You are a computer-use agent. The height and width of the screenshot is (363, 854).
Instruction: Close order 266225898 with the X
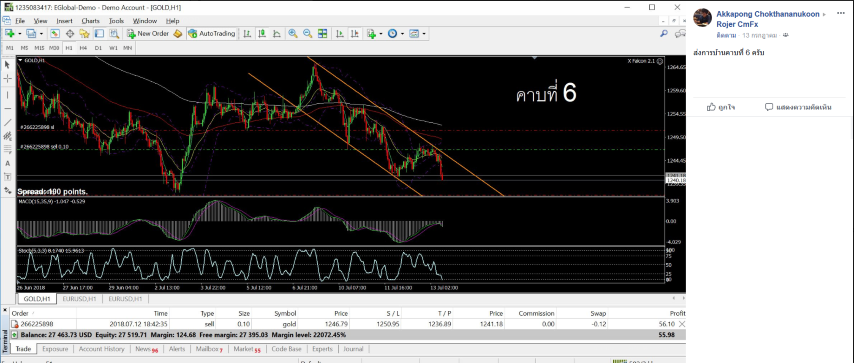[x=680, y=324]
